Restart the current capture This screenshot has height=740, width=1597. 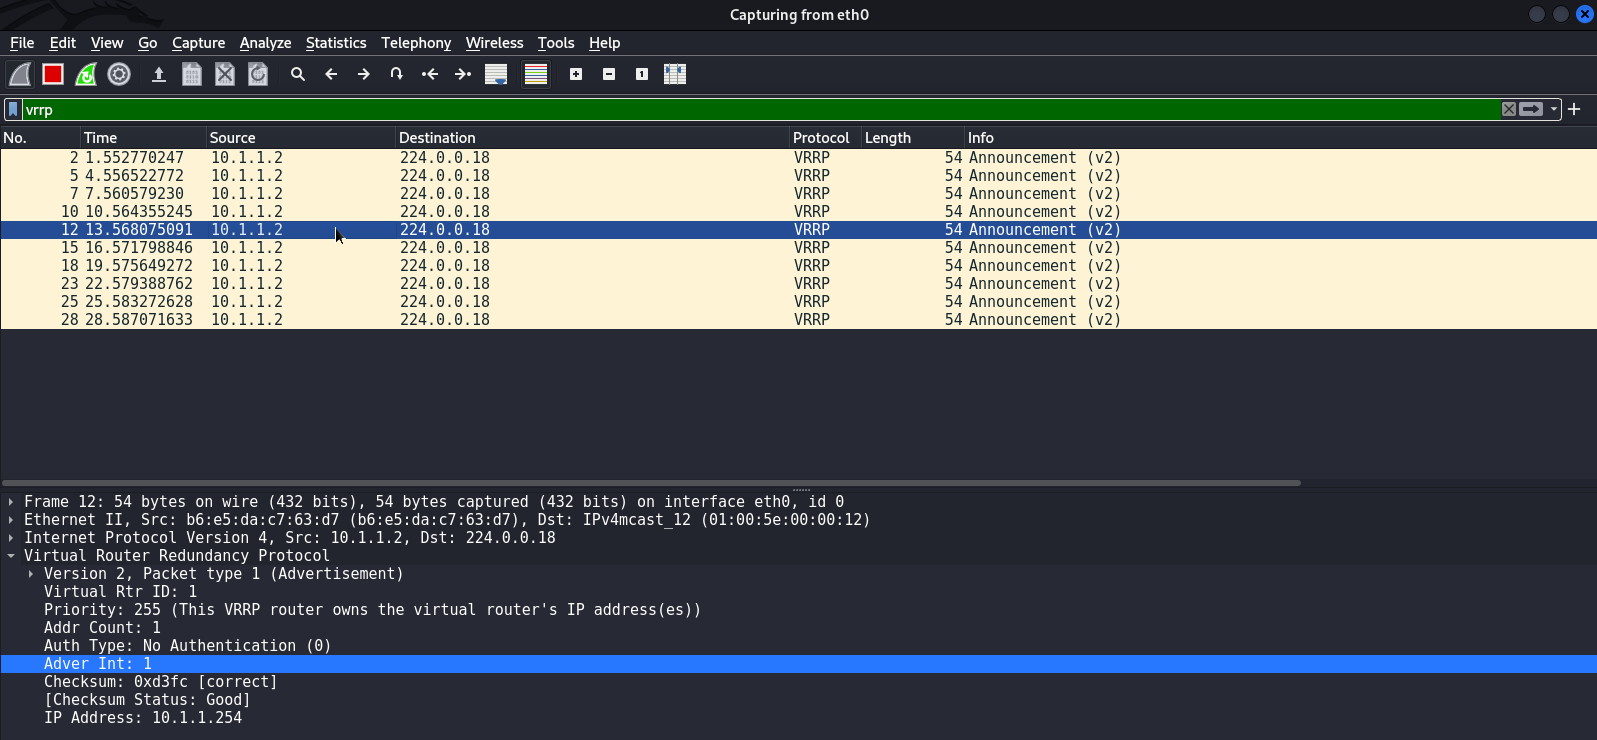click(x=86, y=74)
